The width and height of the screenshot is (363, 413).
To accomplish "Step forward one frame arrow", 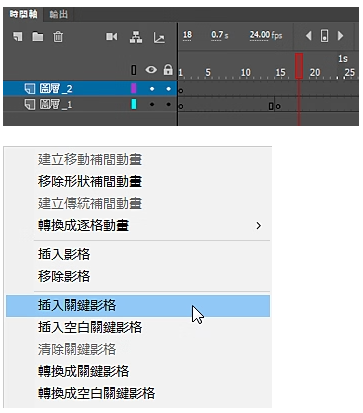I will 340,36.
